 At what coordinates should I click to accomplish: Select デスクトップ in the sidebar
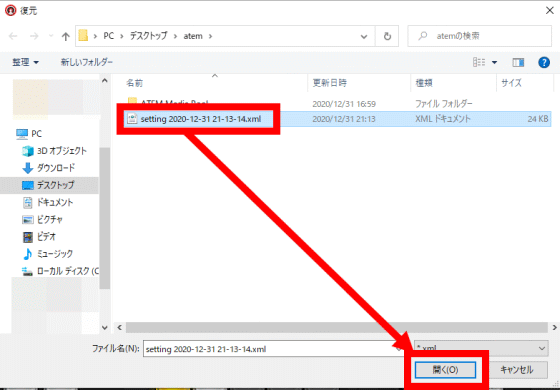point(56,185)
